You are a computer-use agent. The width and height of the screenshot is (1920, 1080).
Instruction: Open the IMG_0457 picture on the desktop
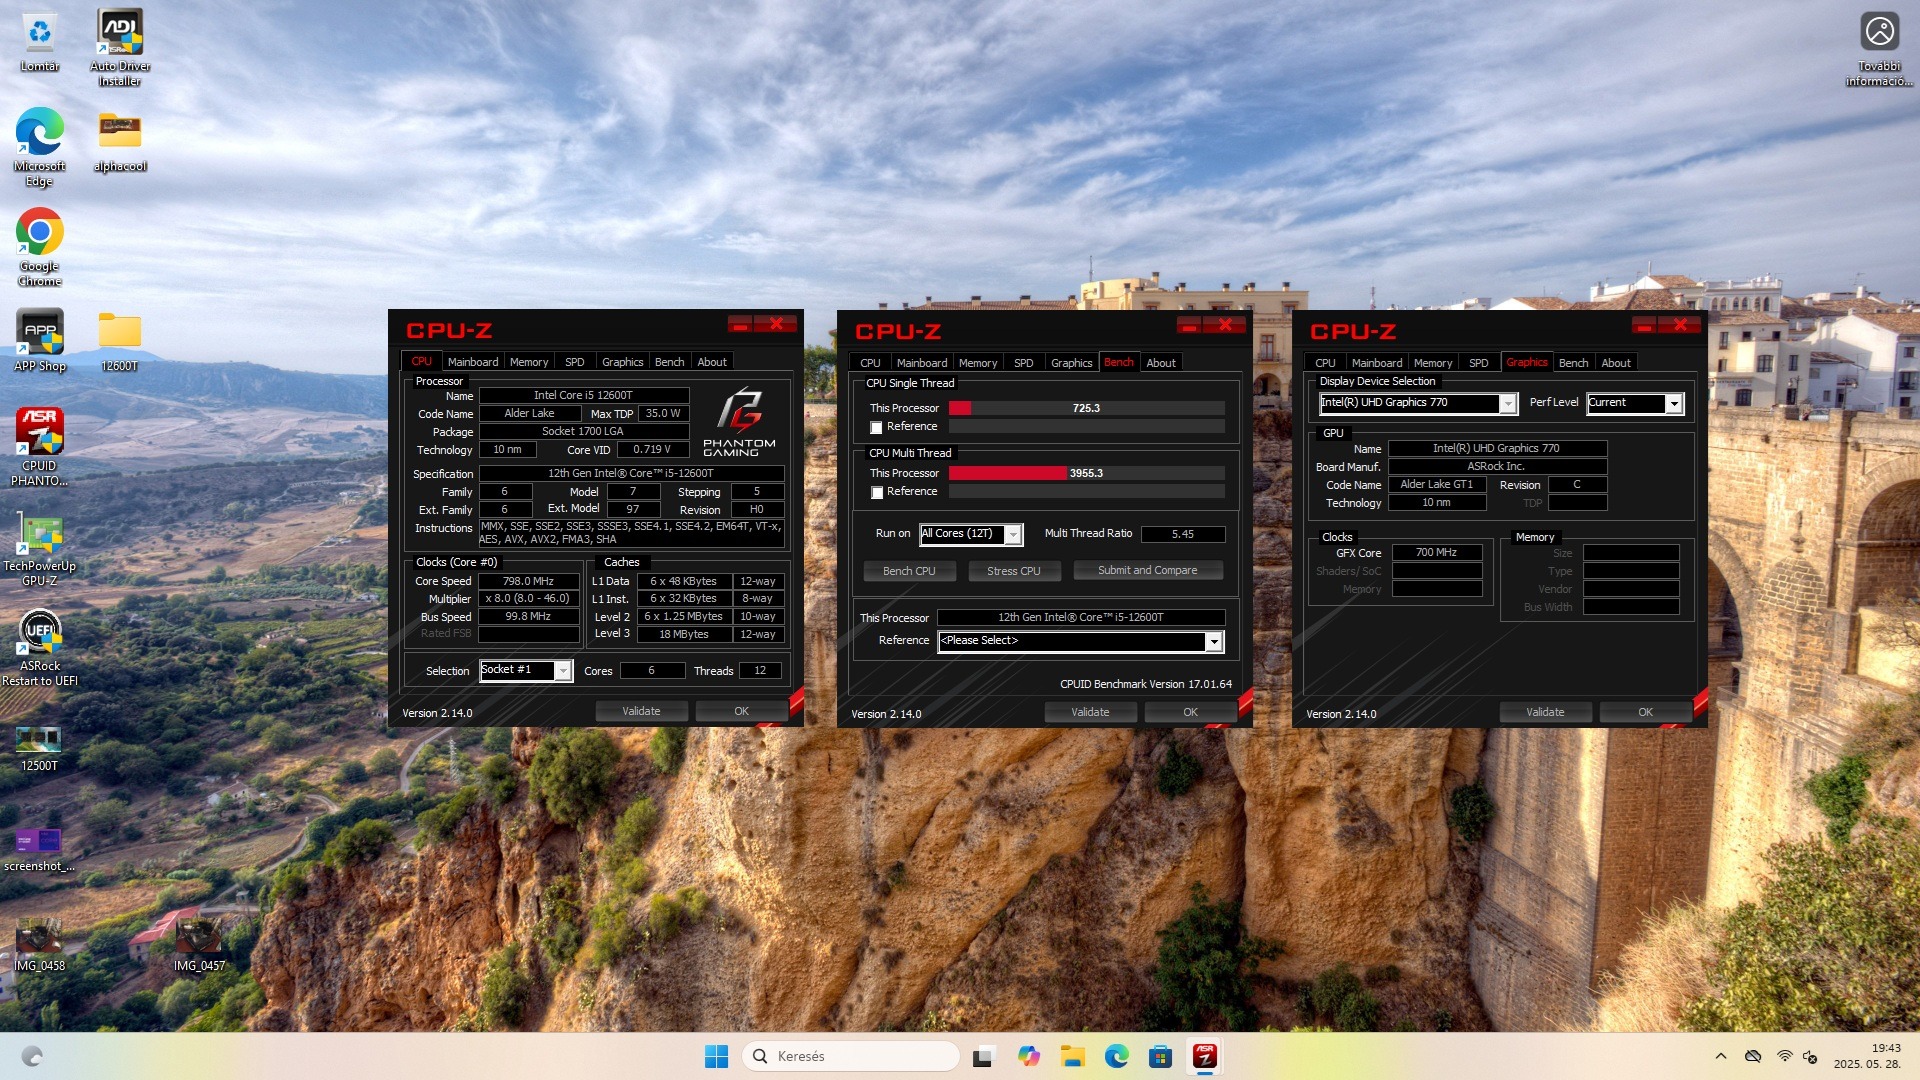click(x=199, y=946)
